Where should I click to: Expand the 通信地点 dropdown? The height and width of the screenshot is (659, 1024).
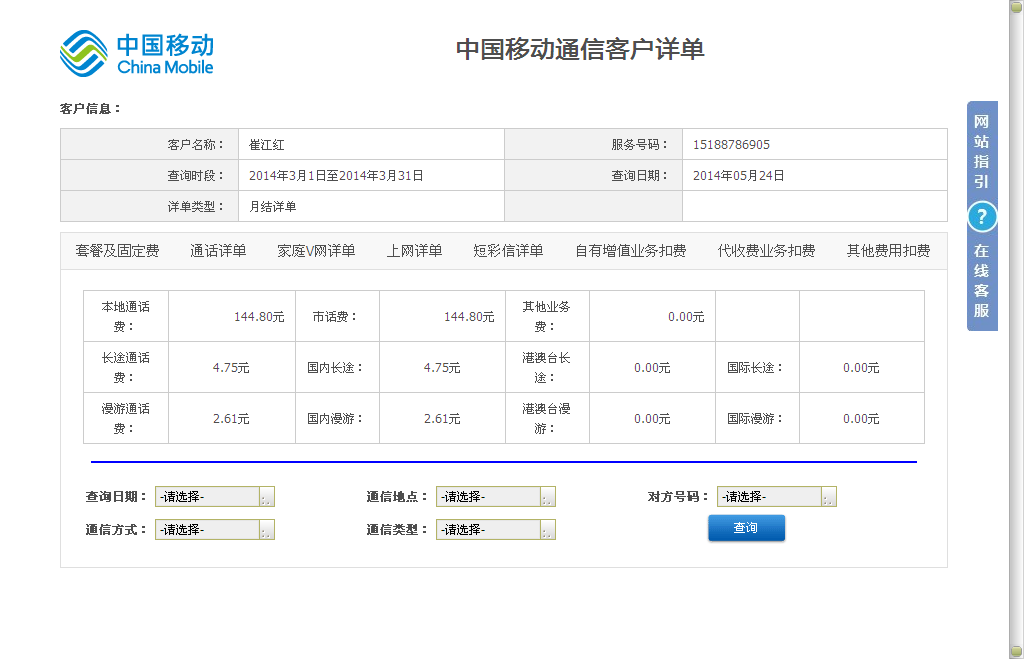point(495,497)
